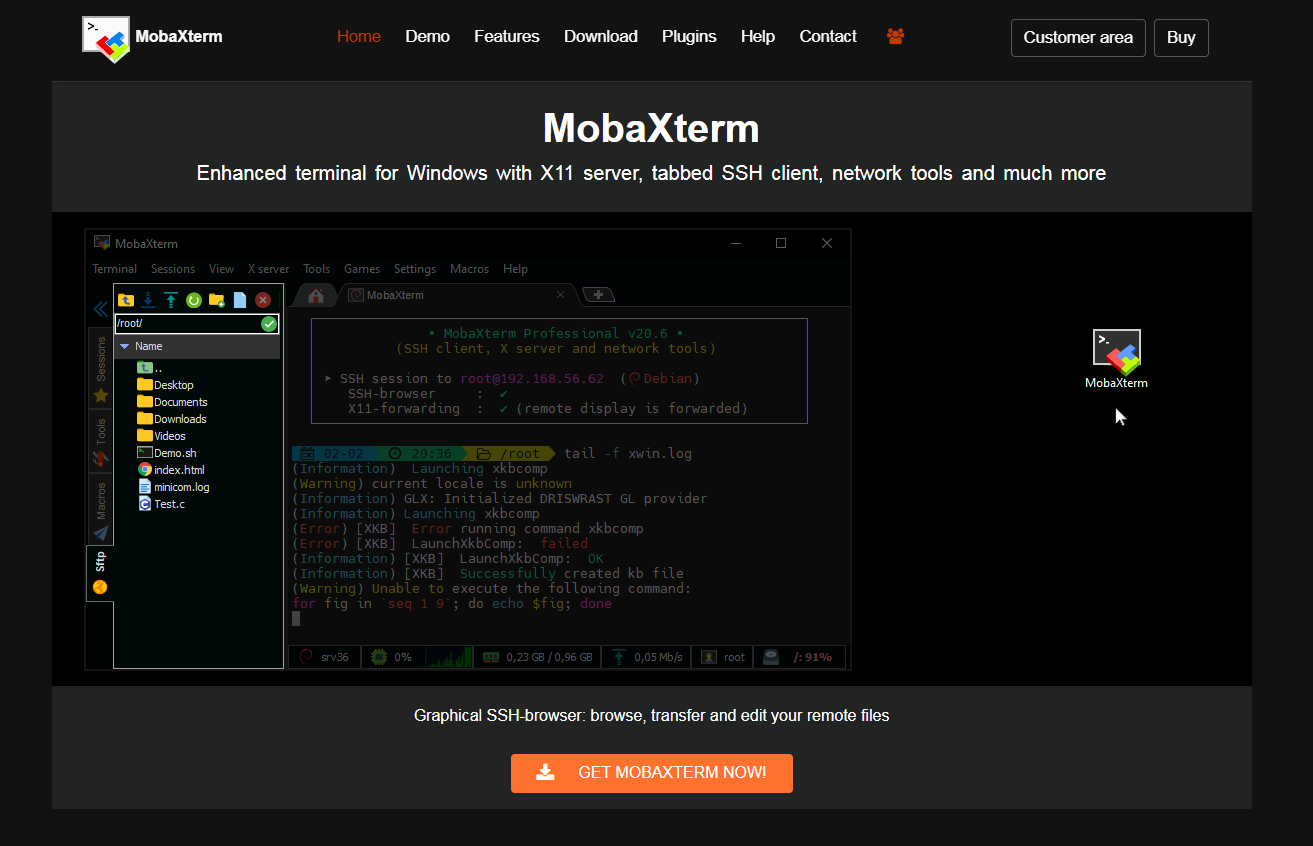Click parent folder icon in SFTP toolbar
Viewport: 1313px width, 846px height.
[126, 299]
